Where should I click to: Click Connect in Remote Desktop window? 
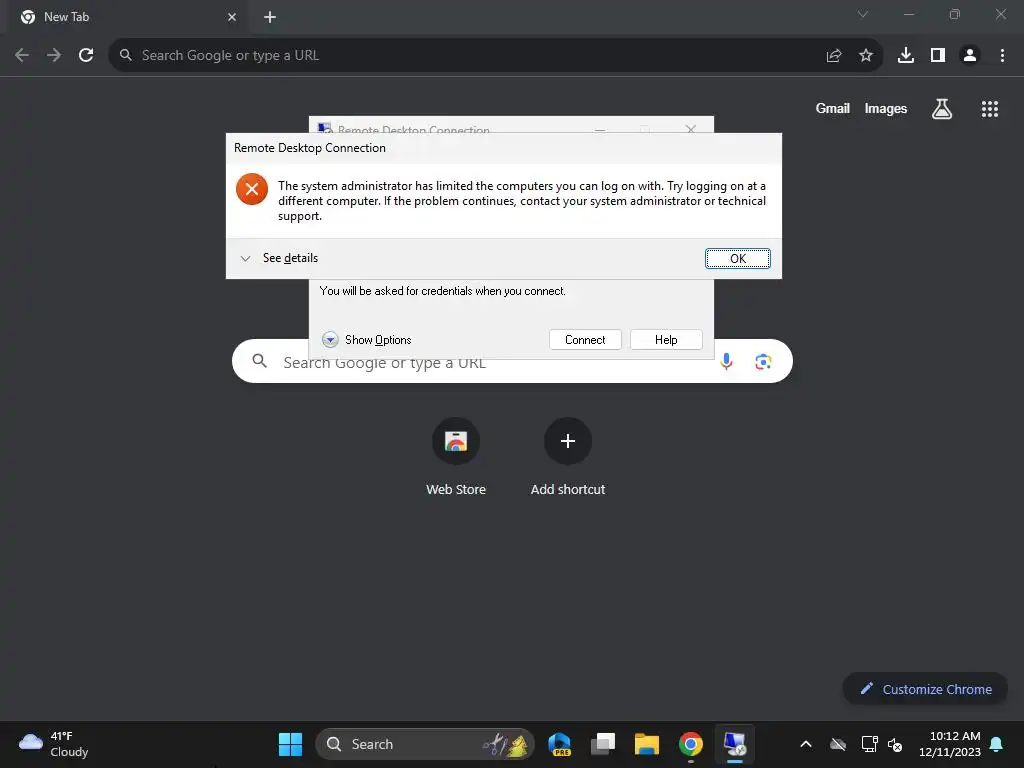coord(585,340)
